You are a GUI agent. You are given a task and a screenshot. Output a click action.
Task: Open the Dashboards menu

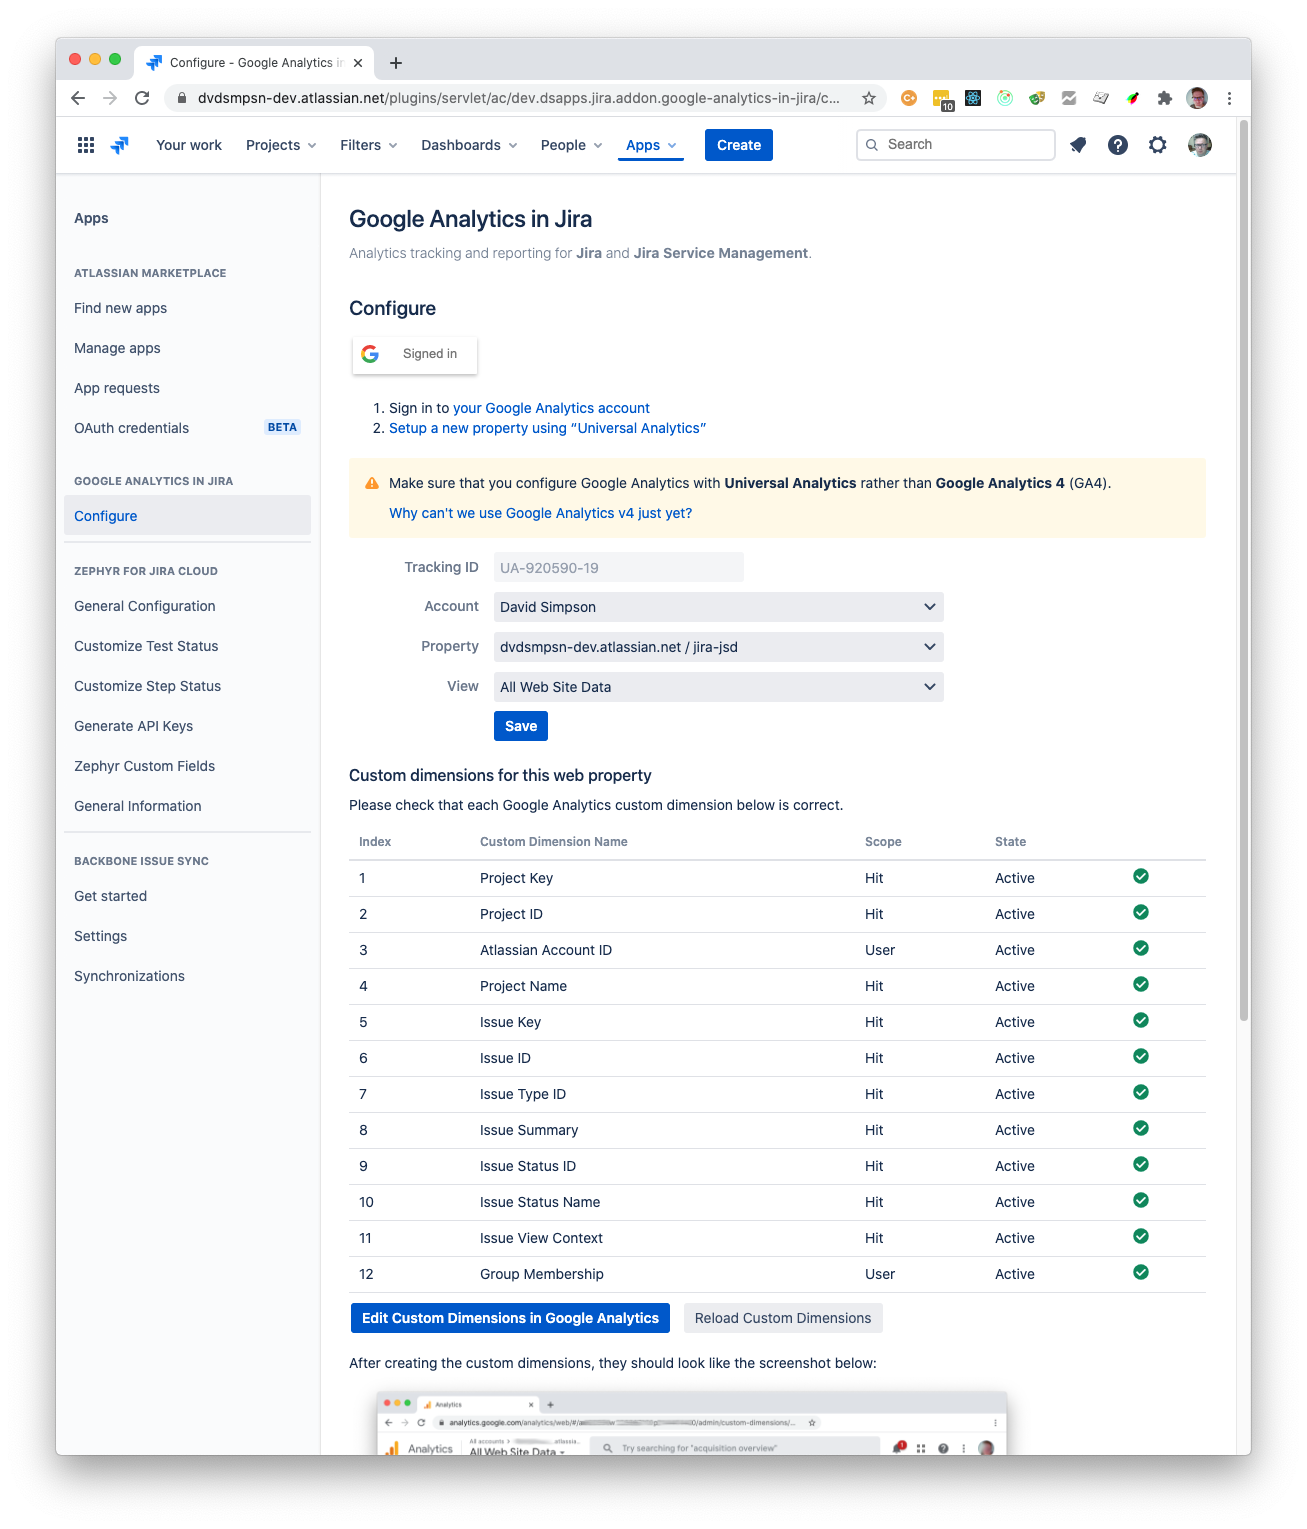tap(469, 145)
